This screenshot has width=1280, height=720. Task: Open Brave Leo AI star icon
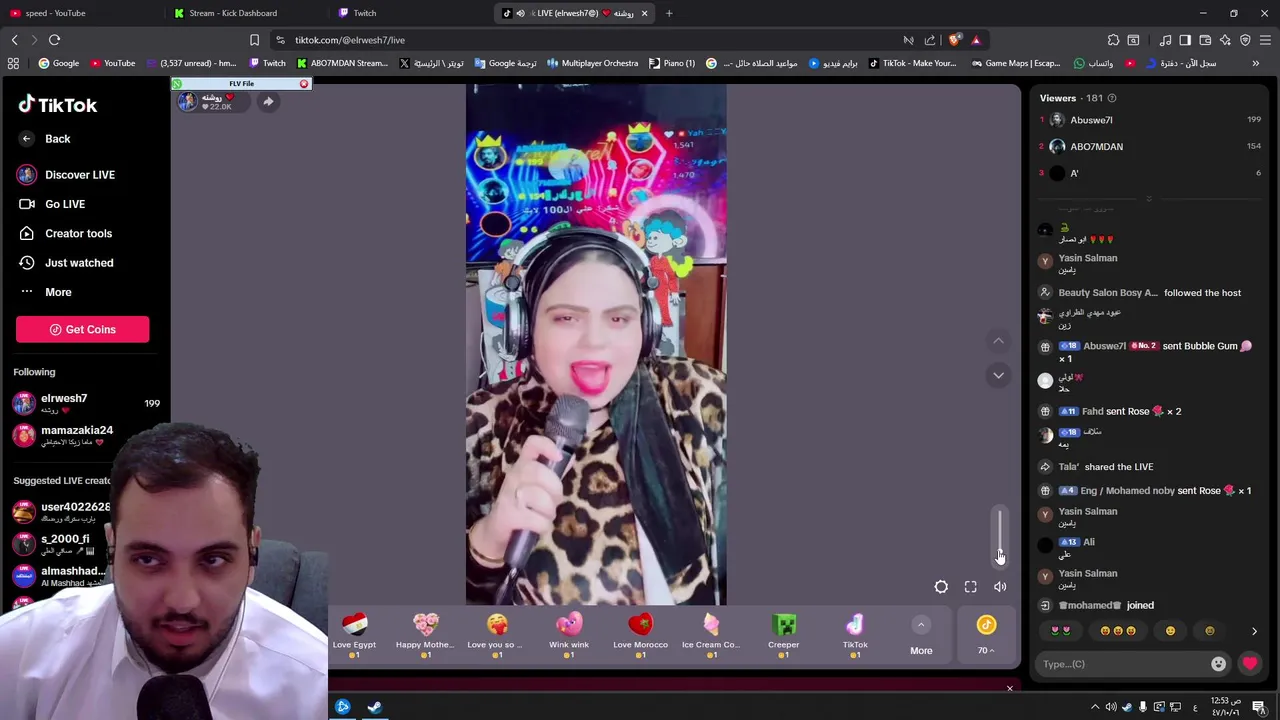[1225, 40]
